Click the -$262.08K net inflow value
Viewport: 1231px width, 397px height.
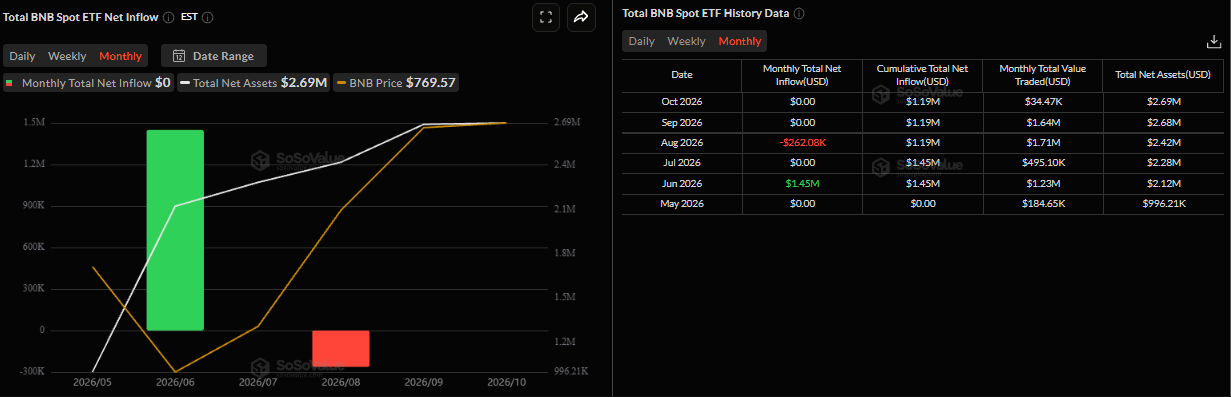pos(802,143)
